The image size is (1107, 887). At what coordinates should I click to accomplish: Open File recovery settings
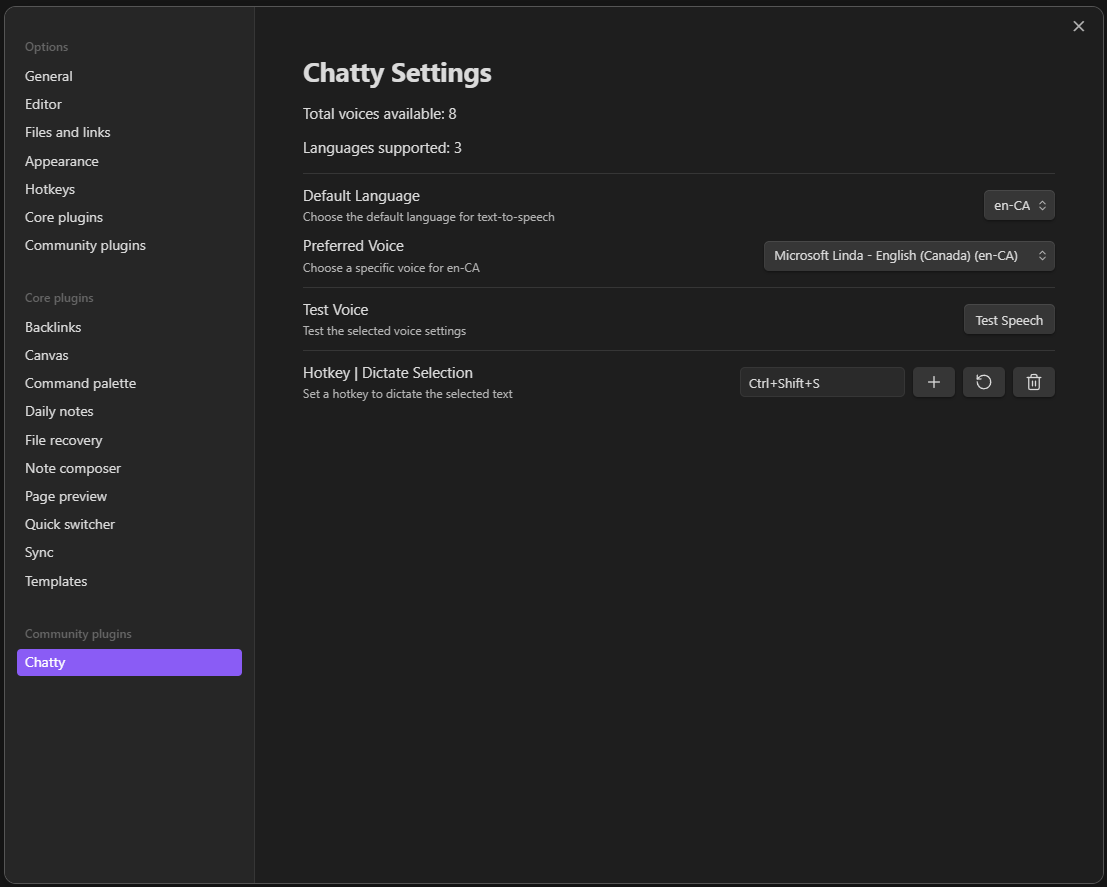click(x=129, y=440)
